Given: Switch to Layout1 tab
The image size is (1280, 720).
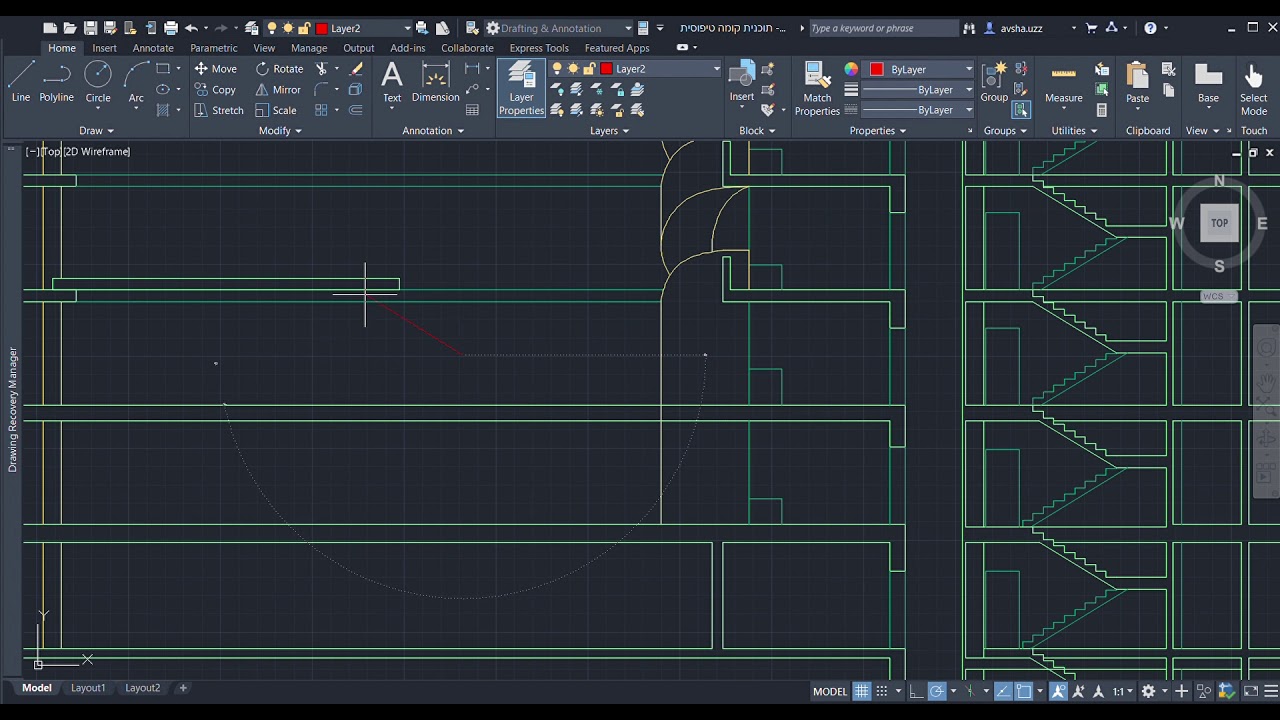Looking at the screenshot, I should coord(88,688).
